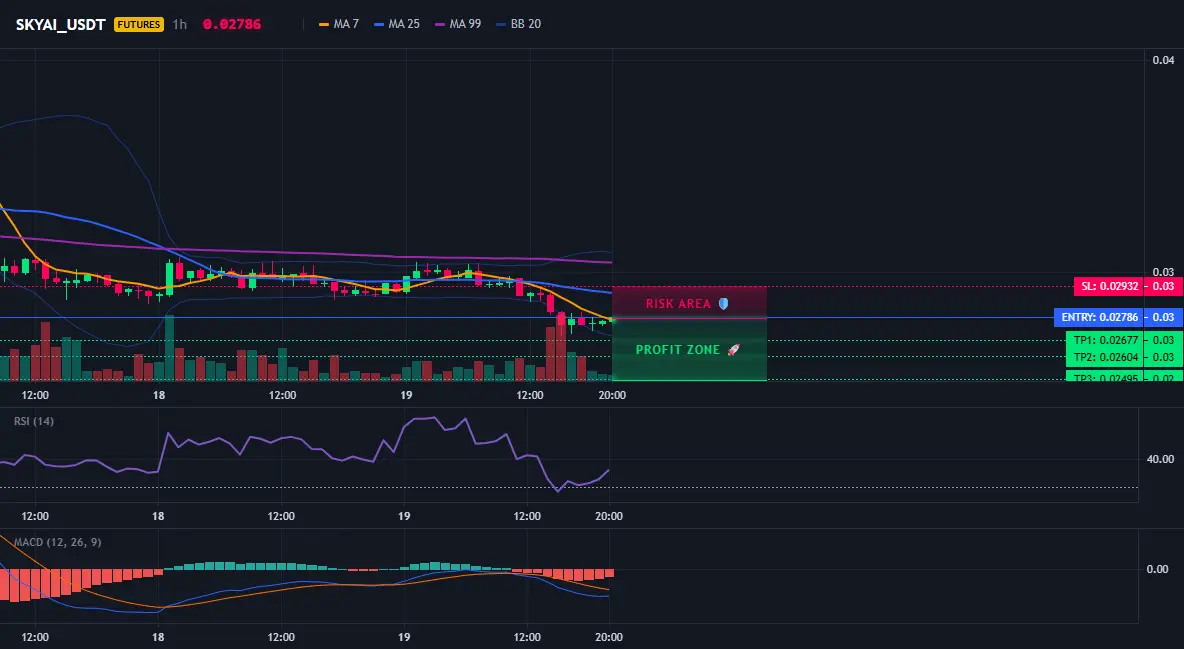Click the SKYAI_USDT symbol name
The width and height of the screenshot is (1184, 649).
coord(60,24)
